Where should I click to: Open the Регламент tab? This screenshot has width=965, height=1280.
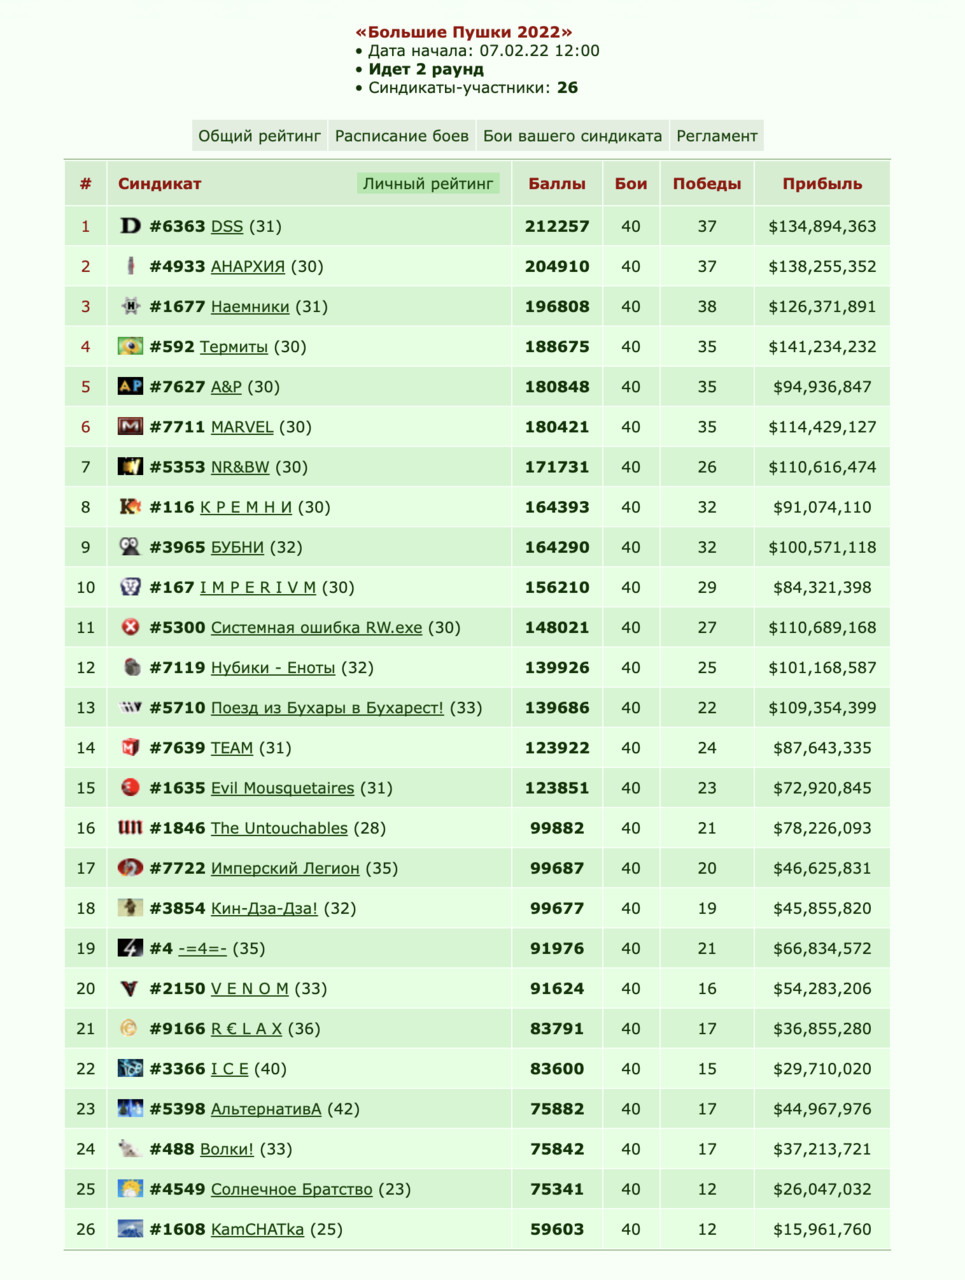point(717,136)
